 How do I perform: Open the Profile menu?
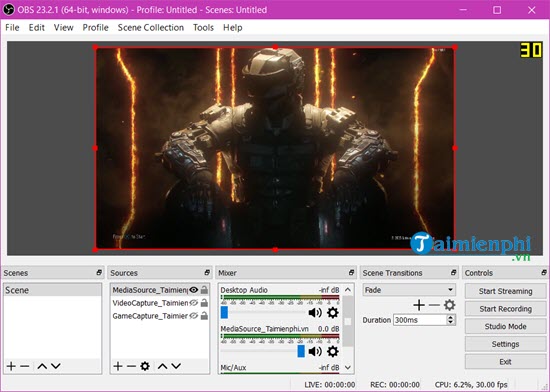[x=95, y=27]
